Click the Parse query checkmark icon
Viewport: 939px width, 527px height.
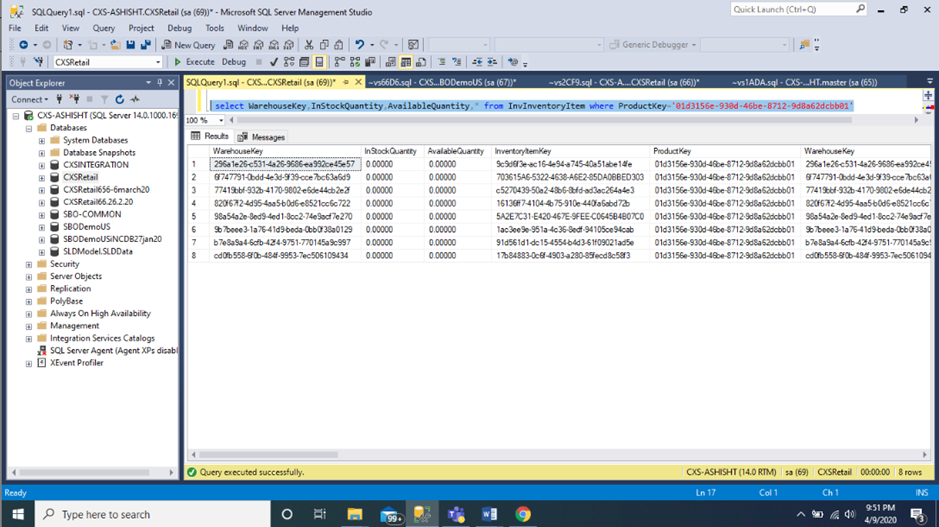point(274,62)
